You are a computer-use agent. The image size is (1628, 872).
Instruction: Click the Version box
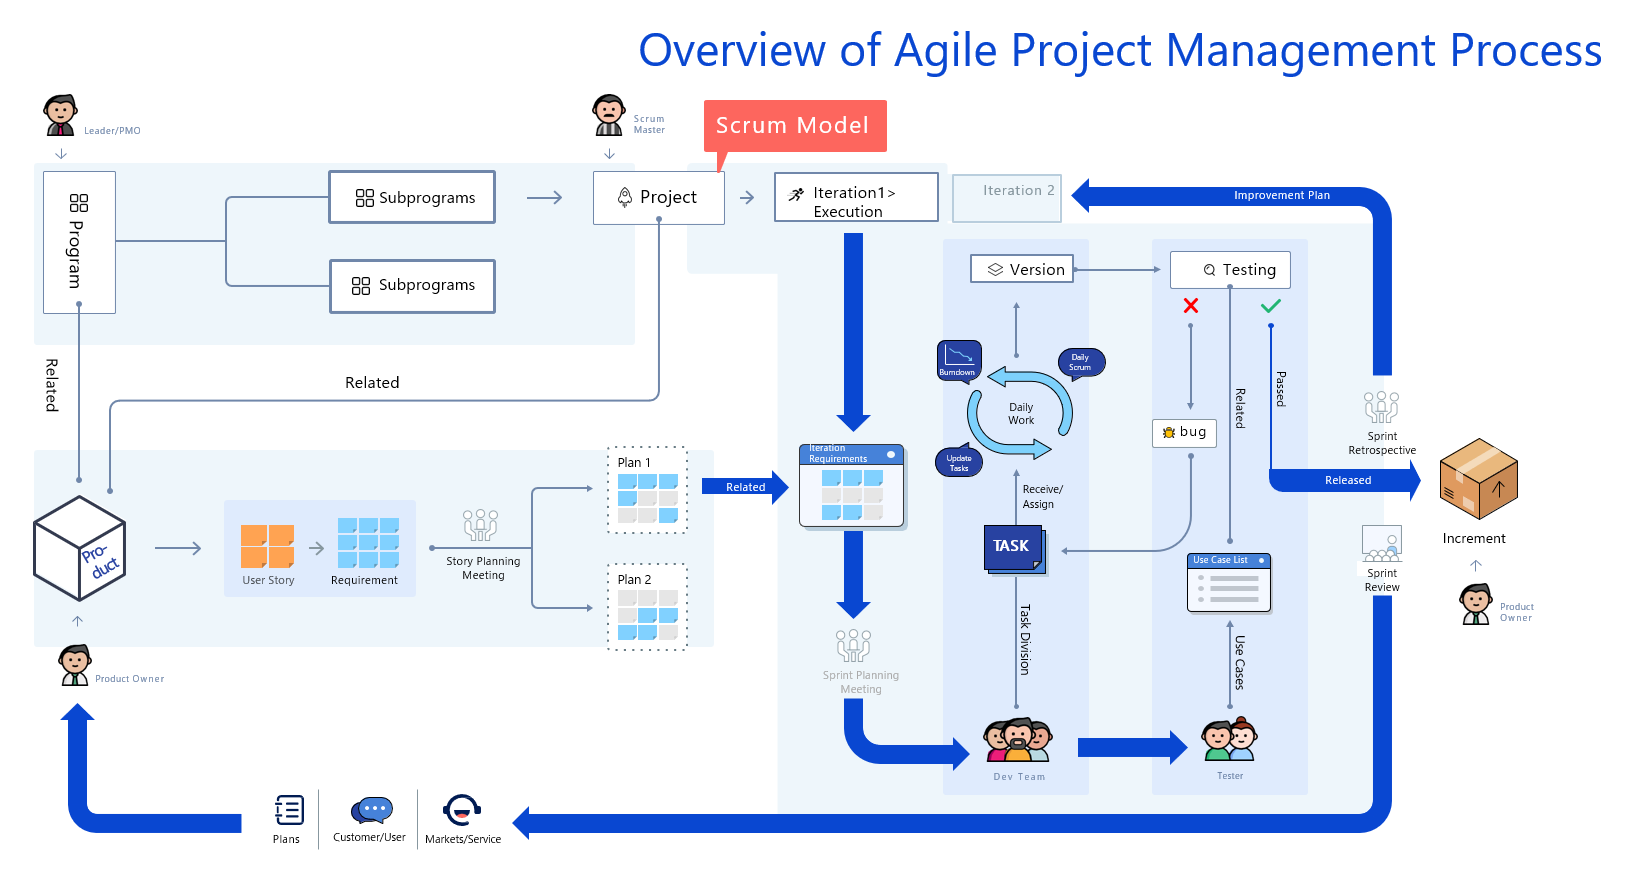coord(1022,269)
